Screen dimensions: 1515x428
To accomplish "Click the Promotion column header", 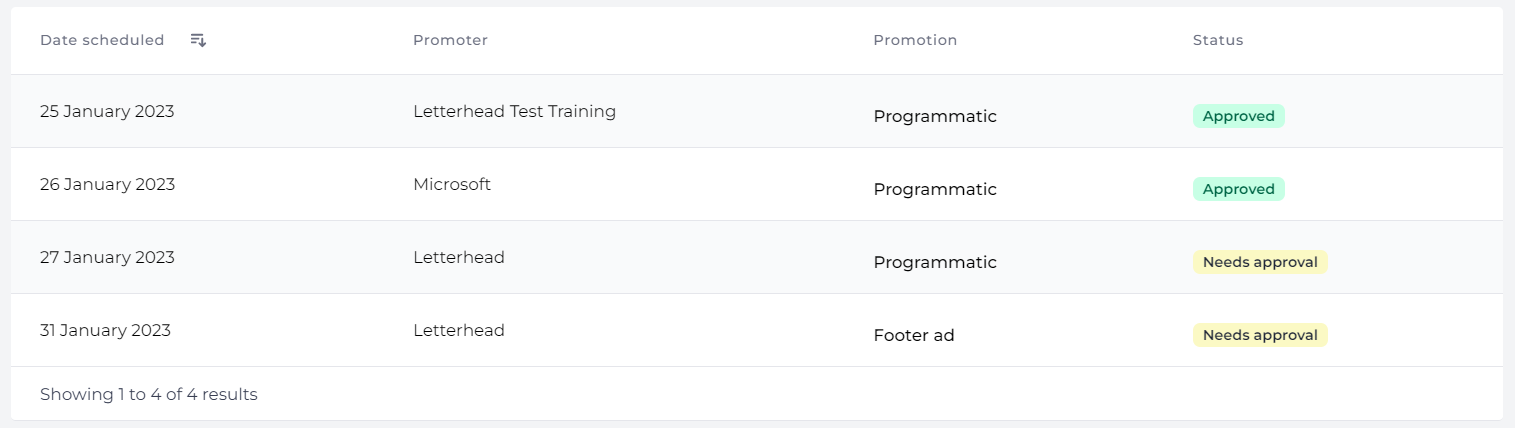I will click(915, 40).
